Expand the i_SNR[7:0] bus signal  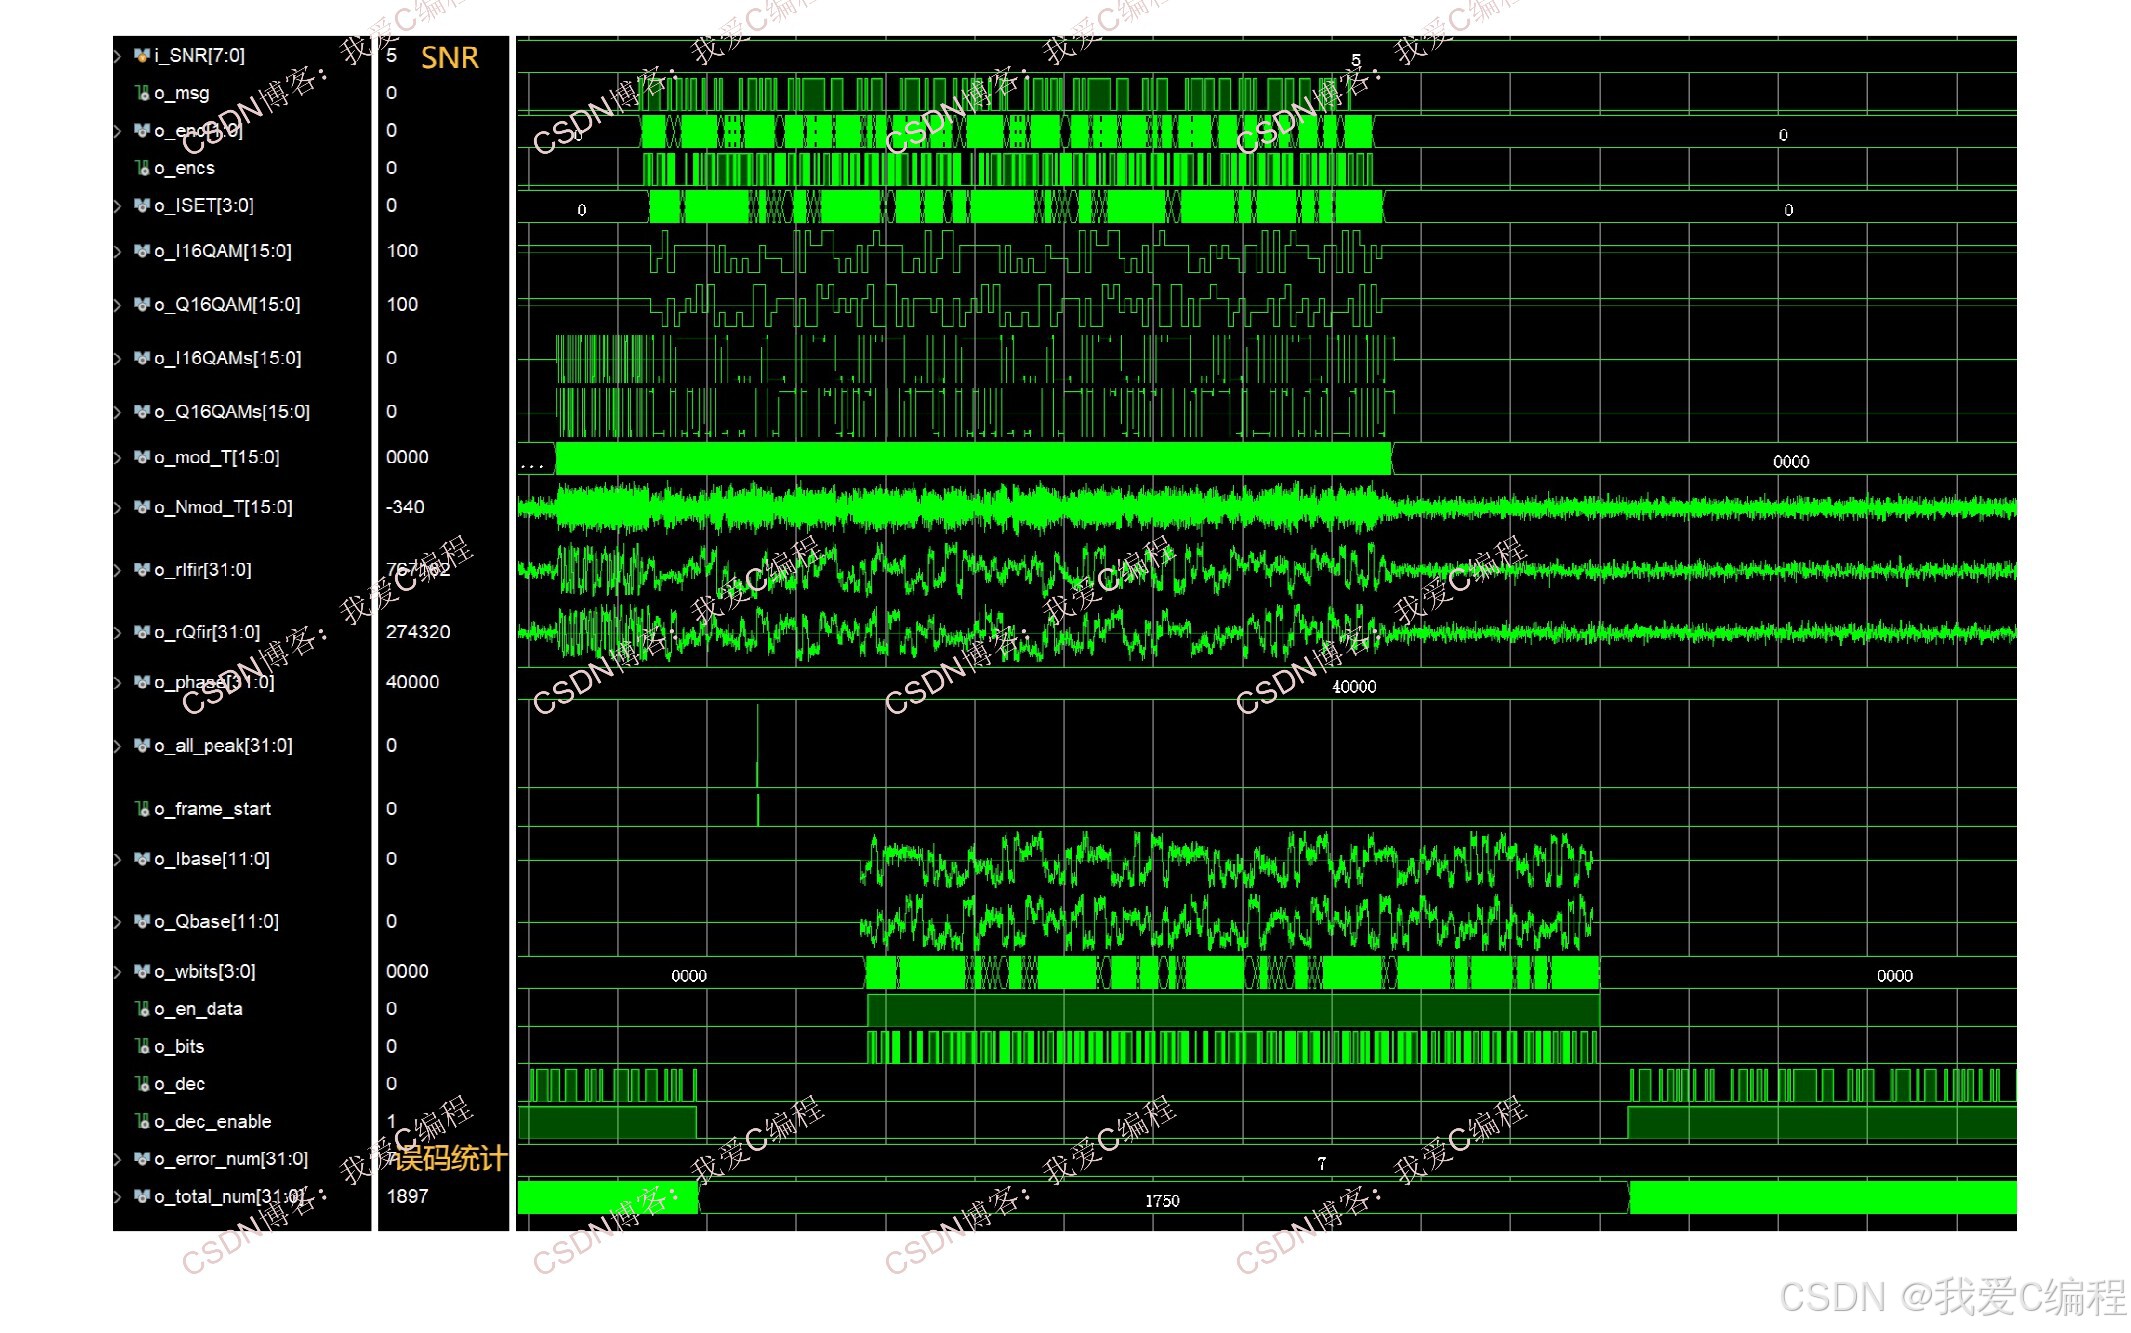coord(118,56)
